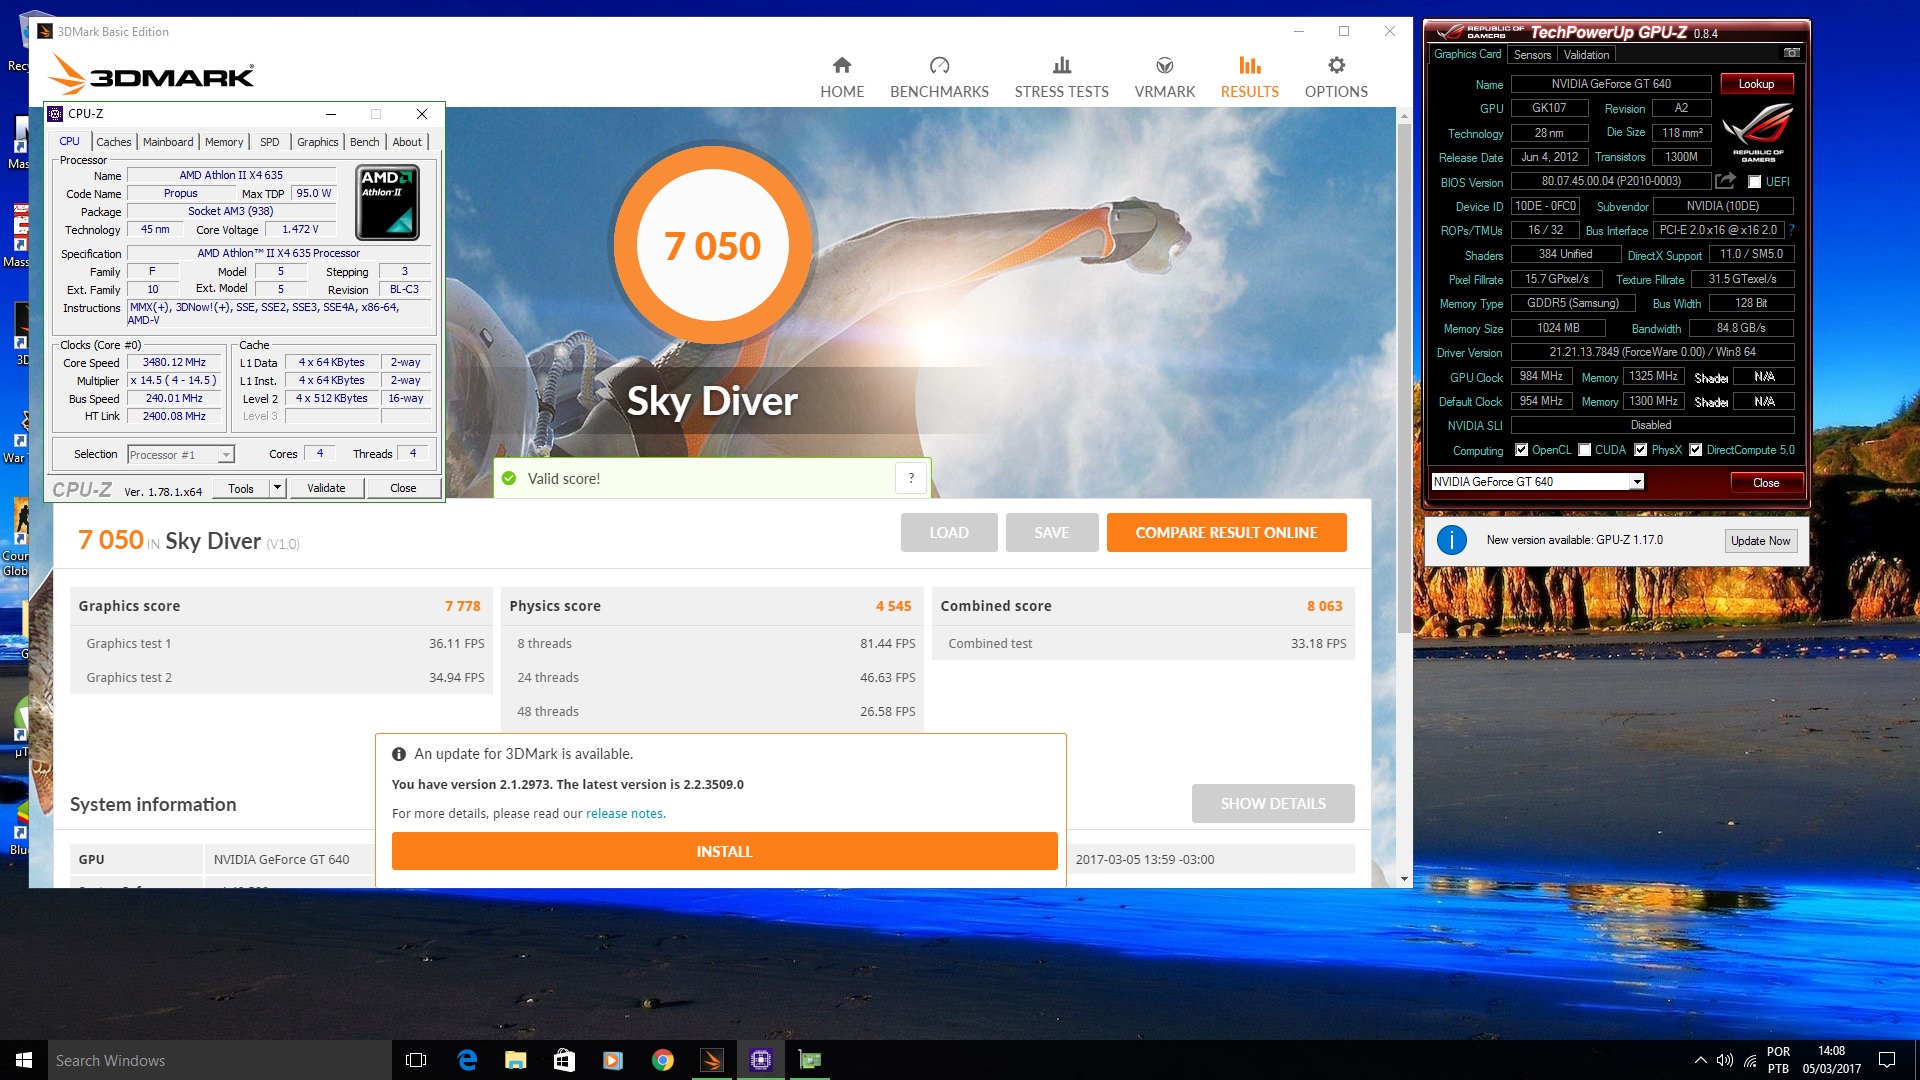Screen dimensions: 1920x1080
Task: Switch to RESULTS in 3DMark navigation
Action: click(x=1249, y=78)
